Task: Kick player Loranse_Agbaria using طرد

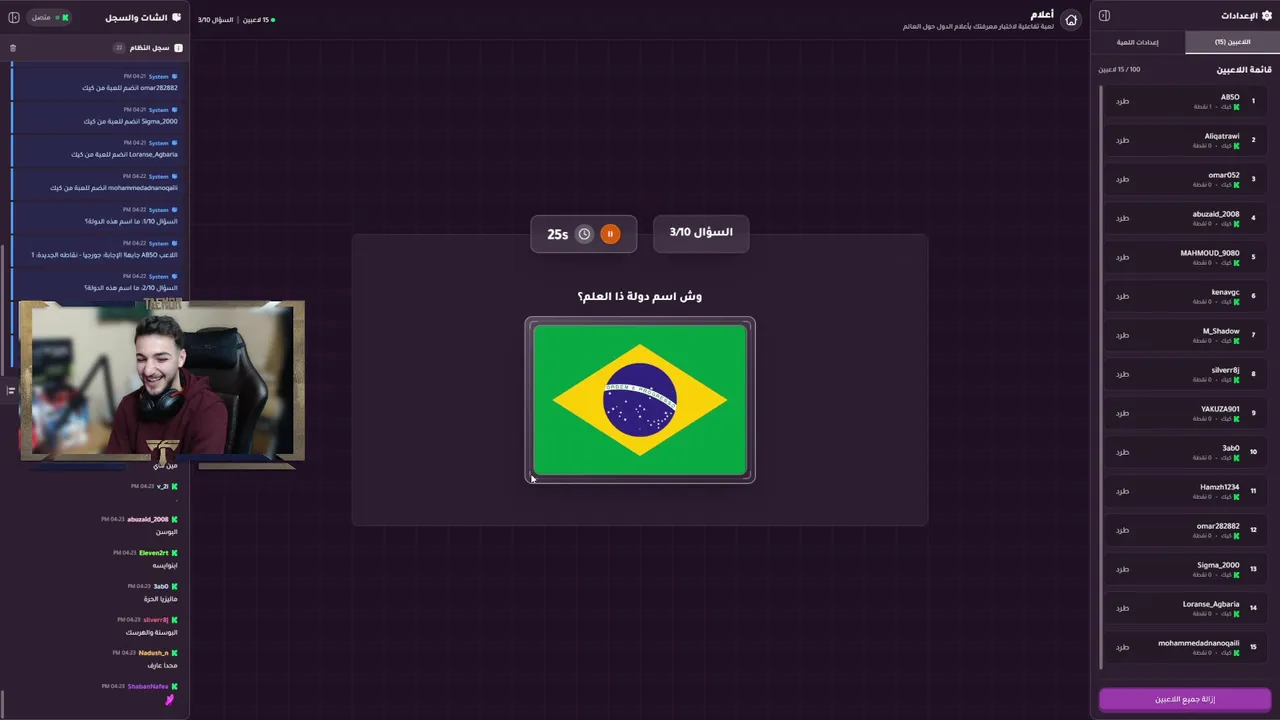Action: 1122,608
